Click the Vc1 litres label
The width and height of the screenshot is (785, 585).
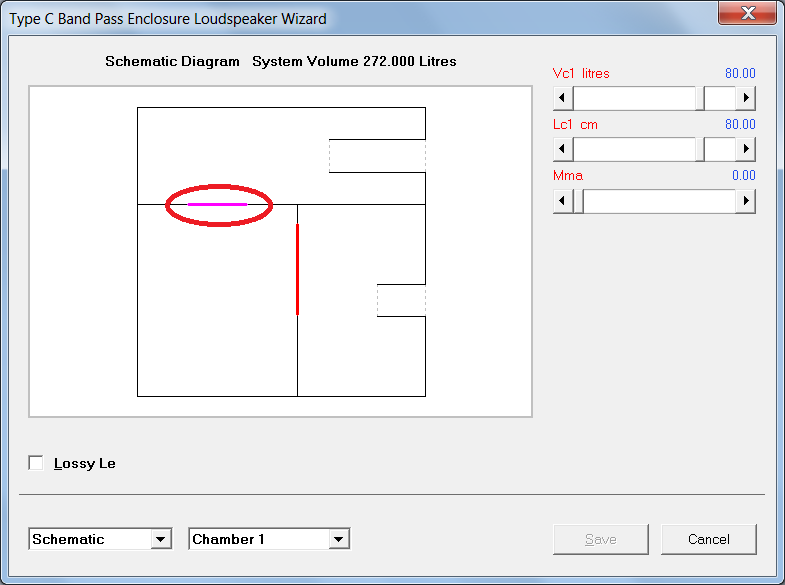(581, 74)
